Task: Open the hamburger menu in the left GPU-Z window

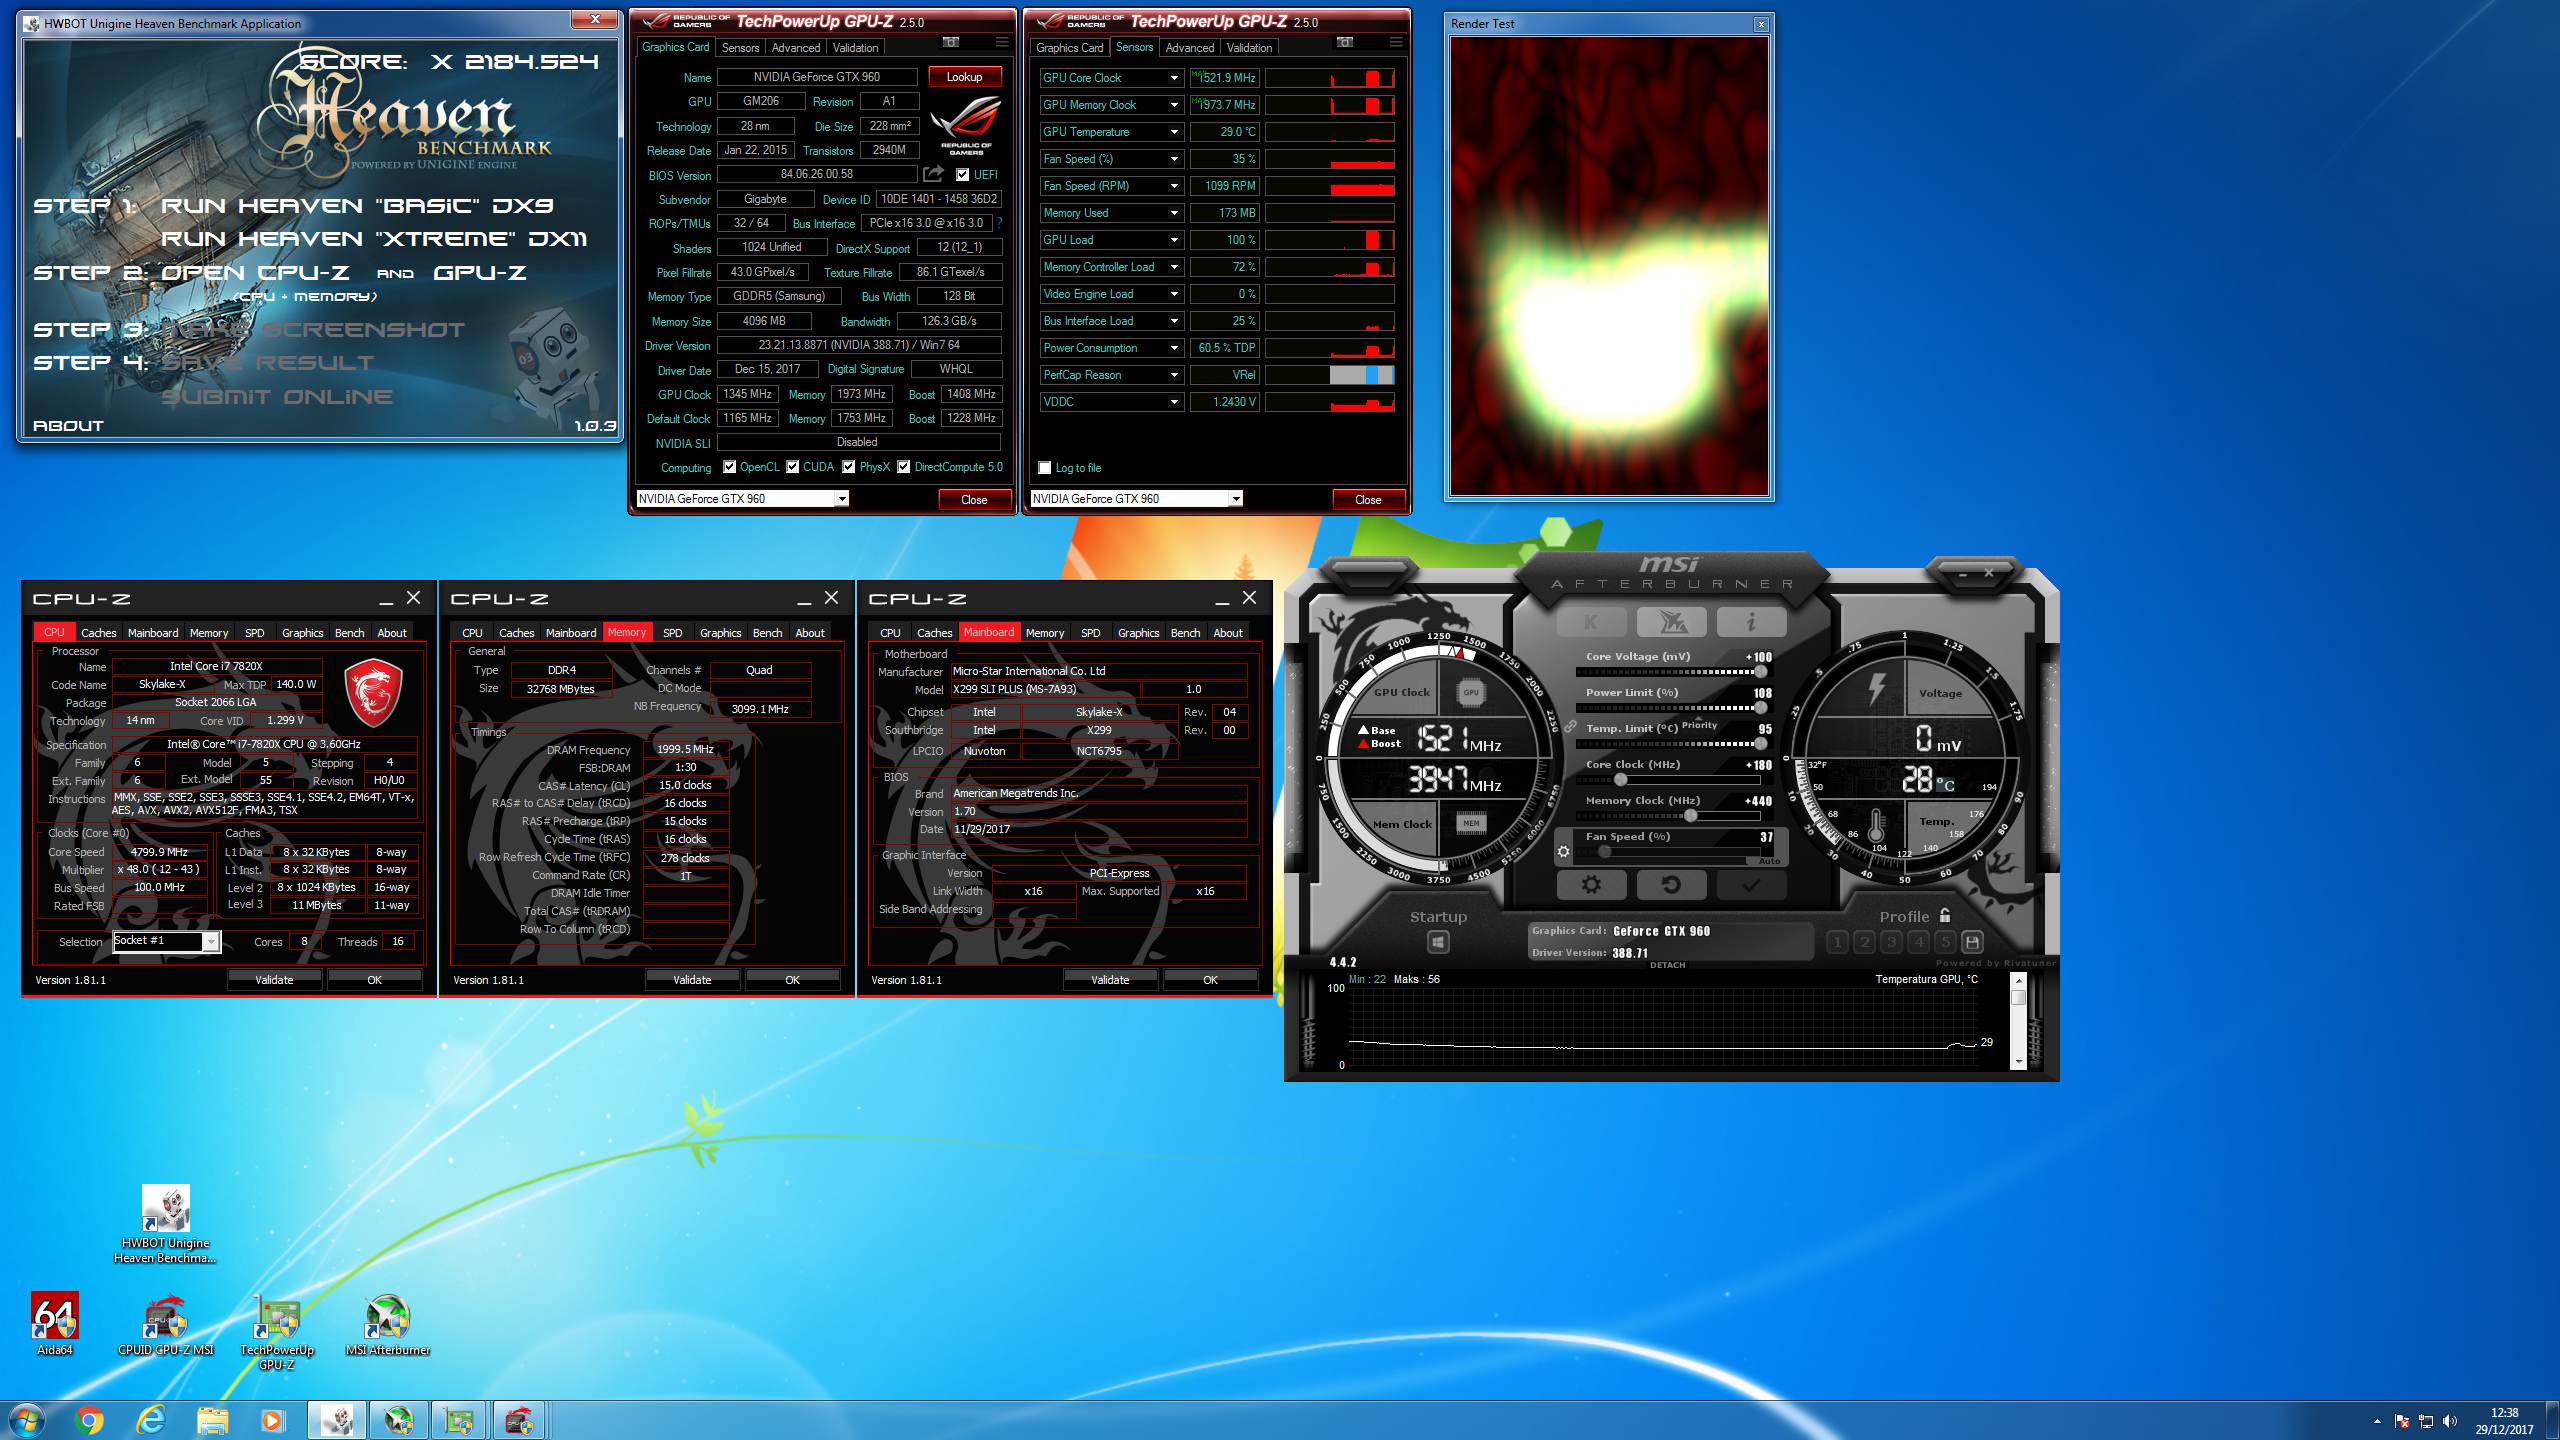Action: coord(1002,42)
